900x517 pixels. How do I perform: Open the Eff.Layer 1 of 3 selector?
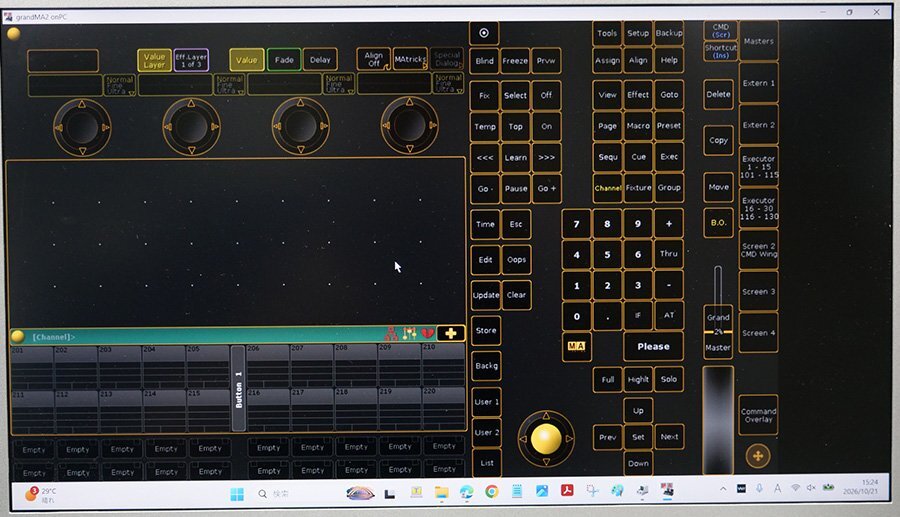click(191, 60)
